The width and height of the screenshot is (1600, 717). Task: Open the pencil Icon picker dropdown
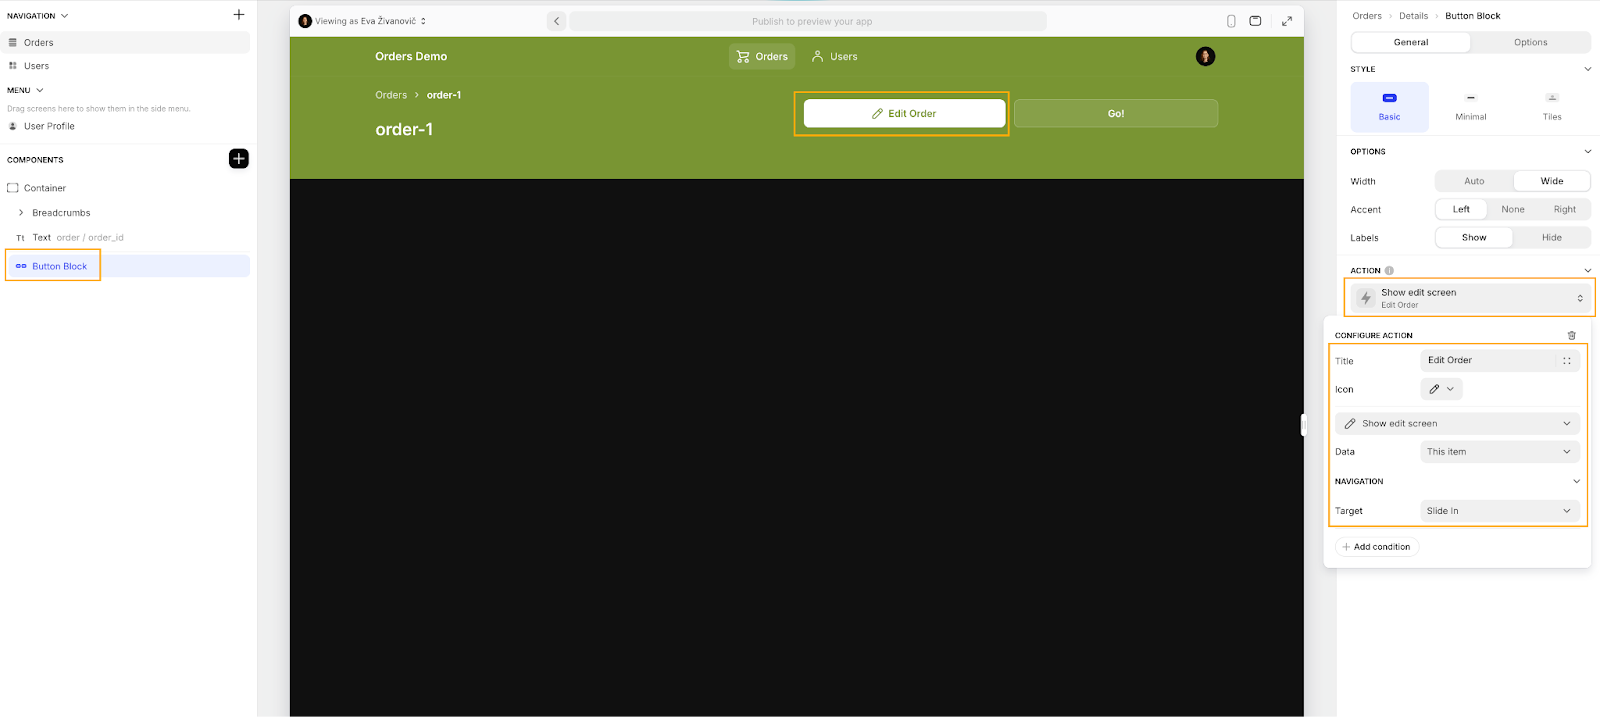click(x=1441, y=389)
